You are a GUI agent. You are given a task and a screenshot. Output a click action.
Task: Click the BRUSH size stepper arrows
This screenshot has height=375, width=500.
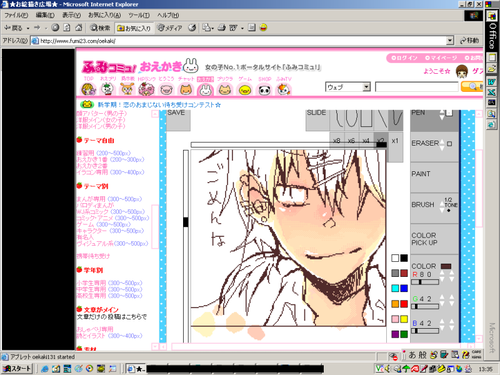point(442,206)
